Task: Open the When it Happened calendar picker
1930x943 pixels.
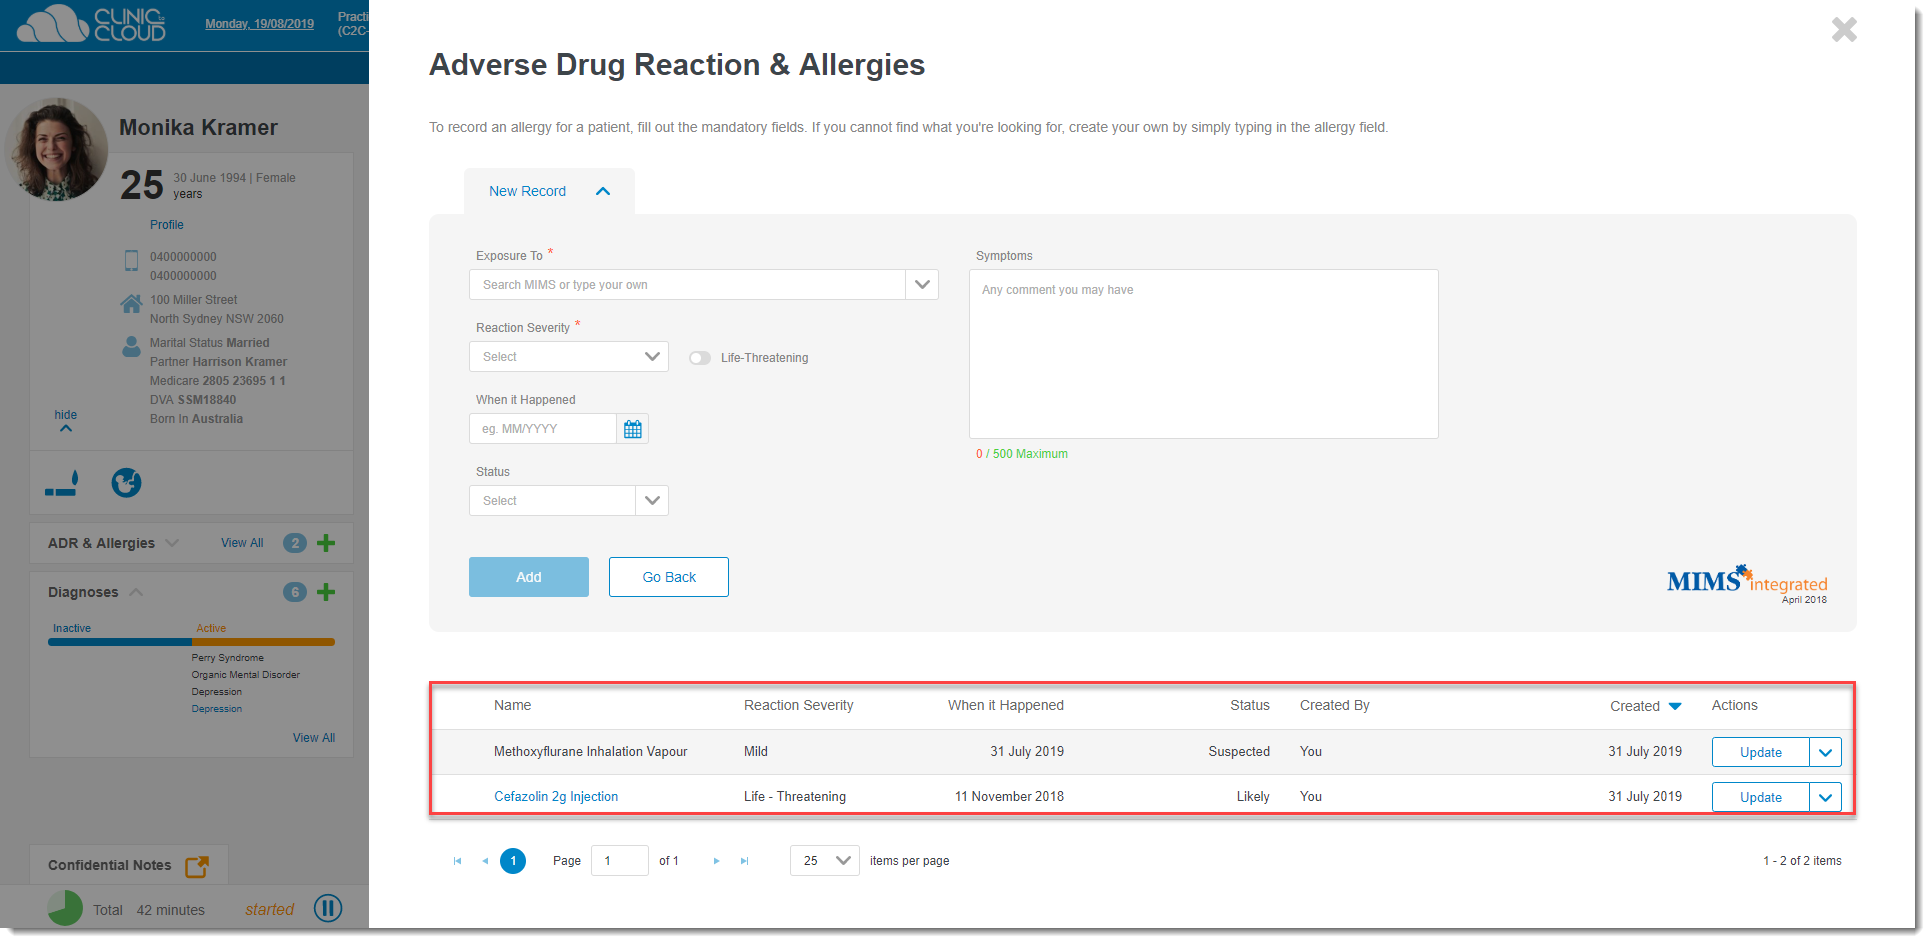Action: coord(632,429)
